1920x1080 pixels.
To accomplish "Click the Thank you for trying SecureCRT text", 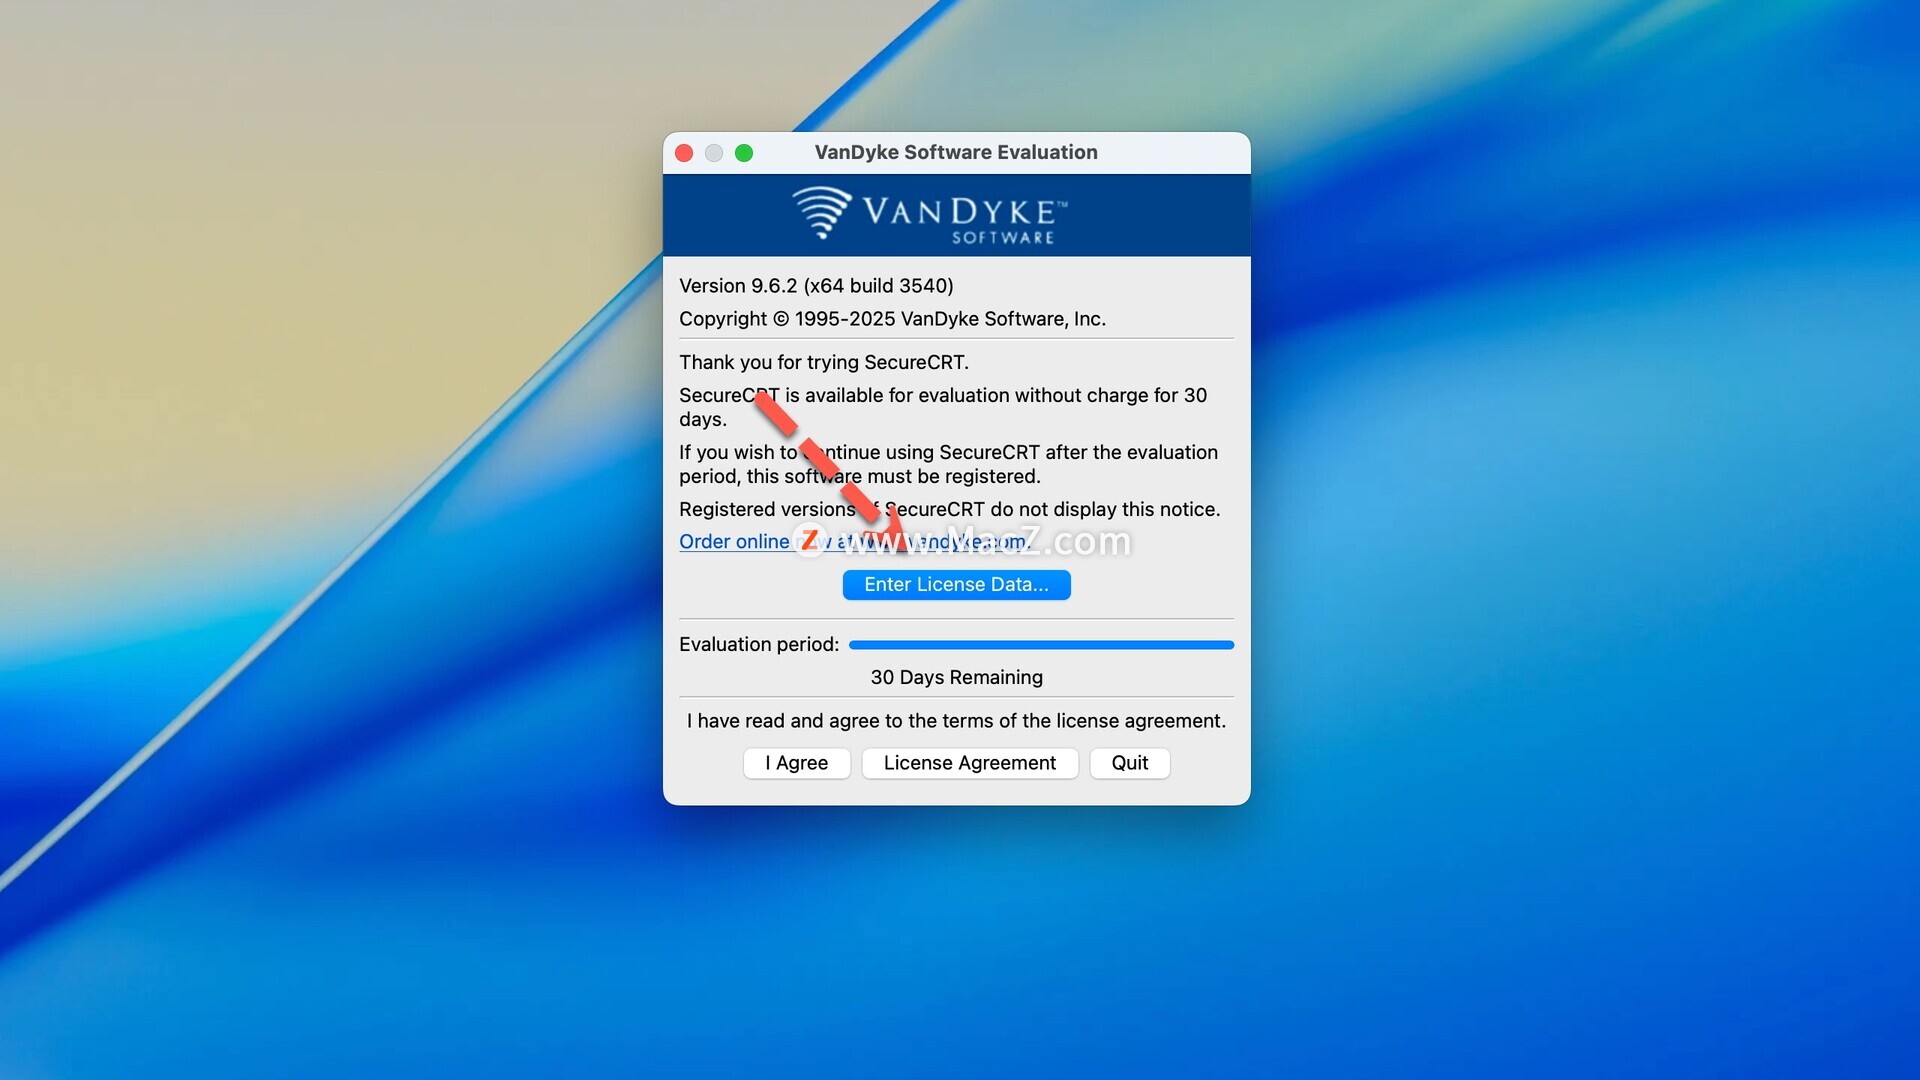I will pos(824,362).
